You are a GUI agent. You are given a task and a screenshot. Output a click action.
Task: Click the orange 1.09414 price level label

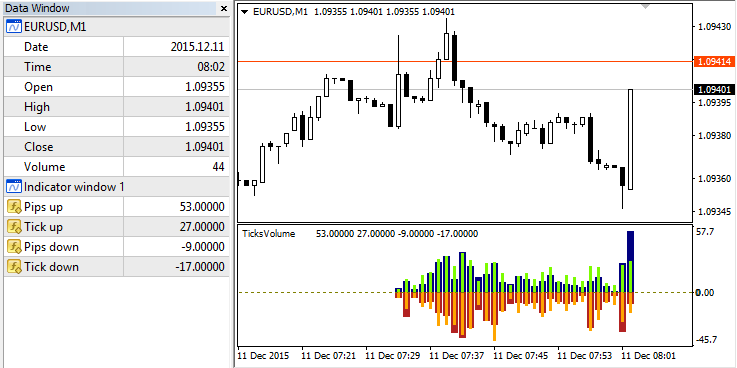point(714,62)
